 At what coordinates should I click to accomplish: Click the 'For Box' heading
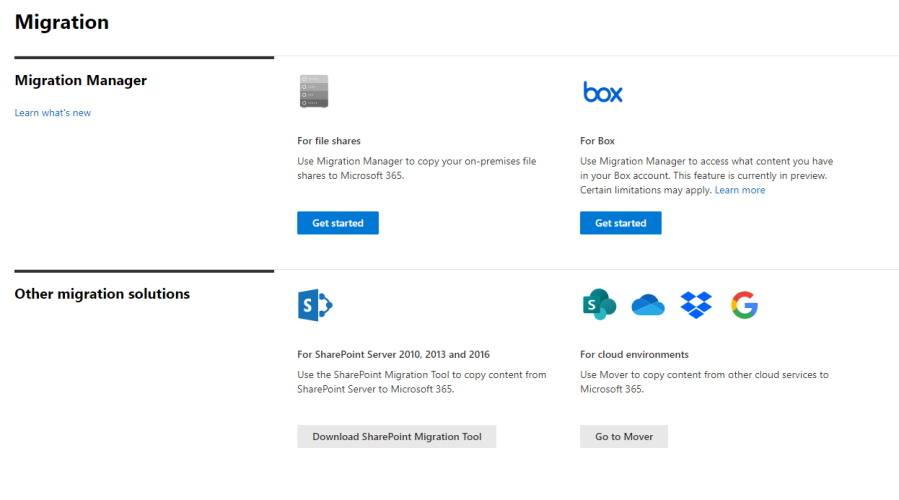(x=597, y=141)
